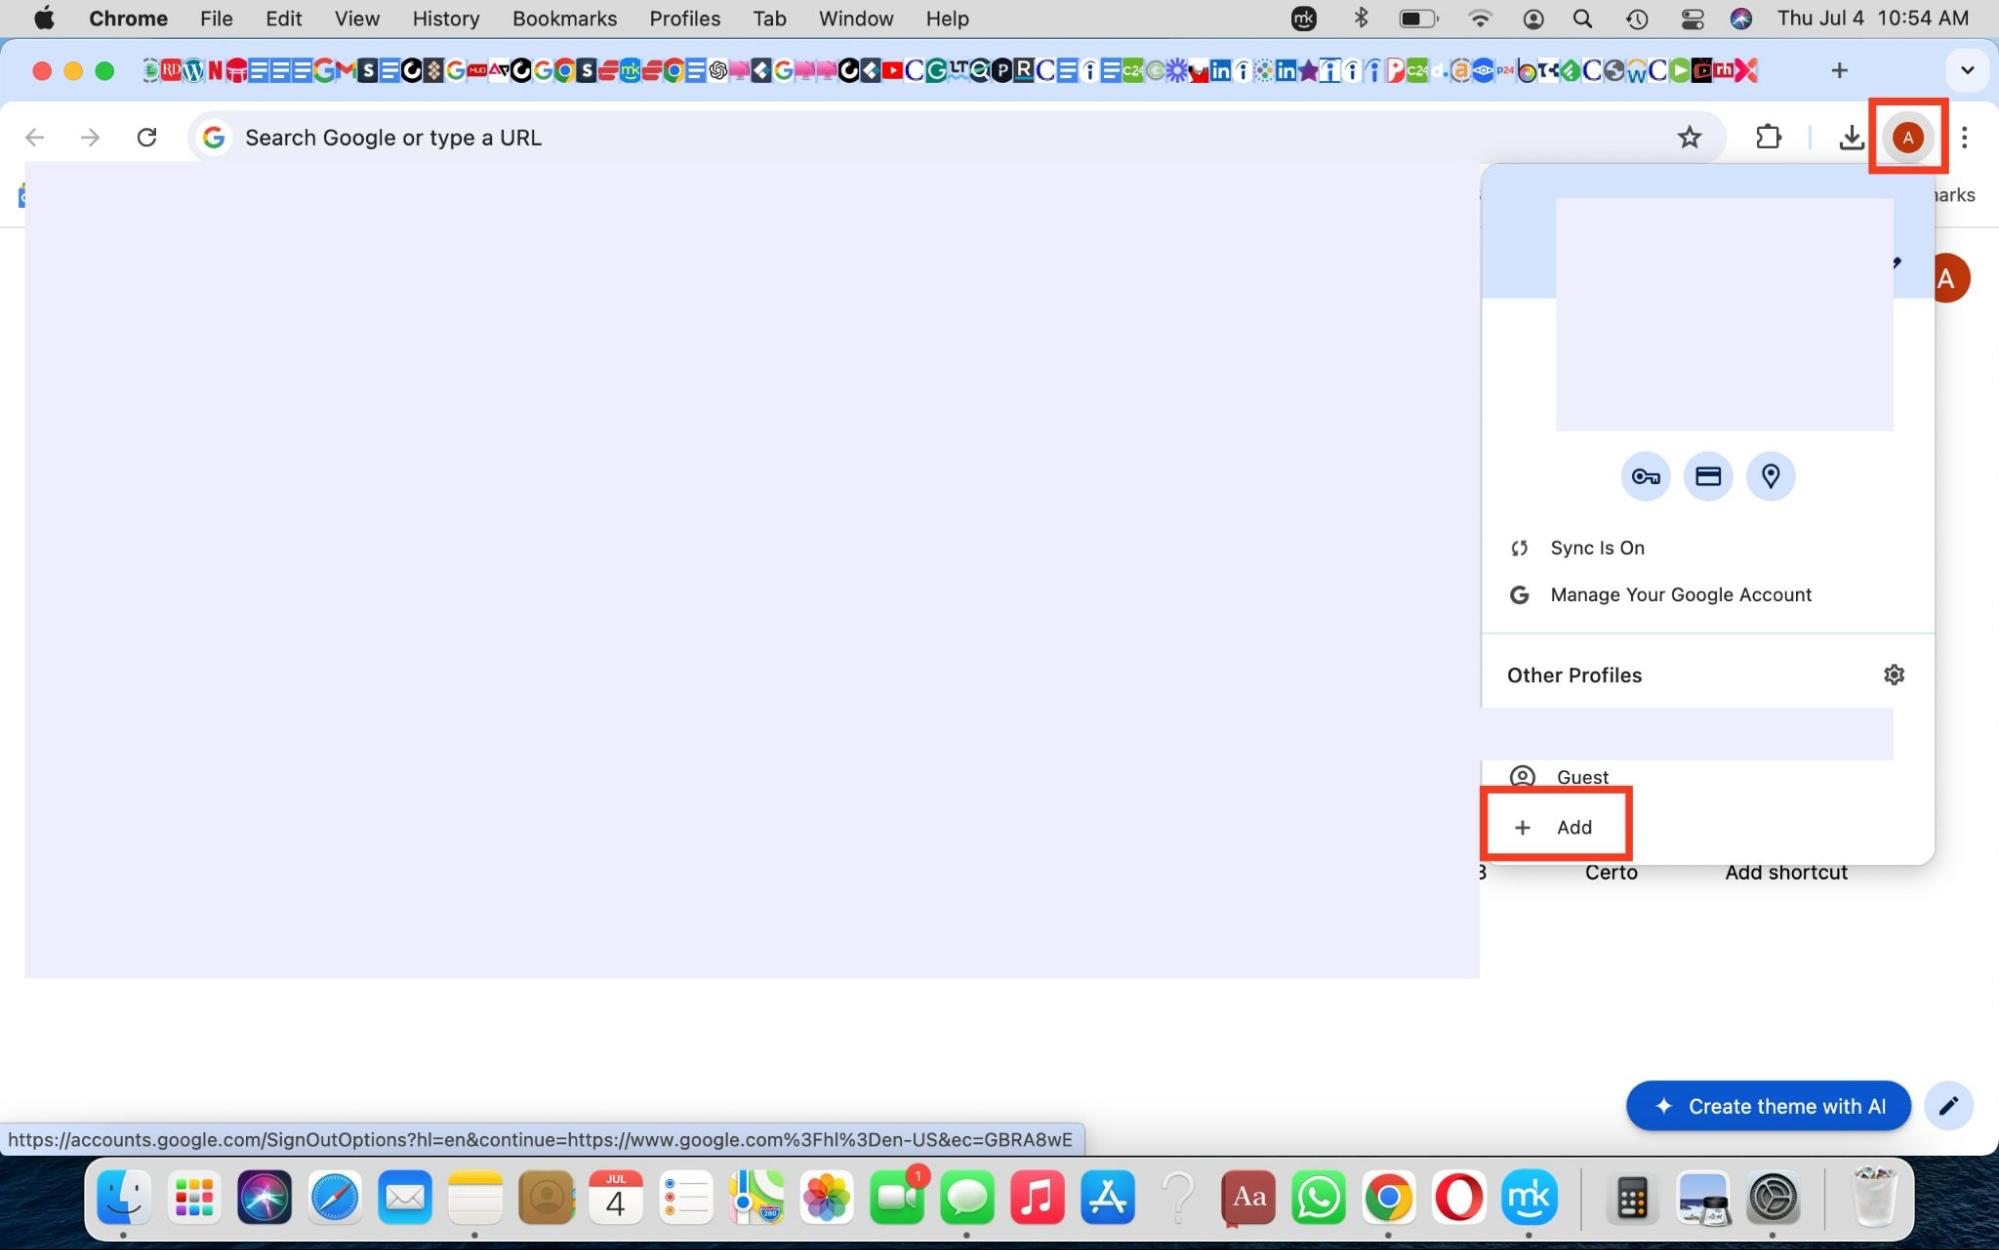Click Add to create a new profile

pos(1556,826)
